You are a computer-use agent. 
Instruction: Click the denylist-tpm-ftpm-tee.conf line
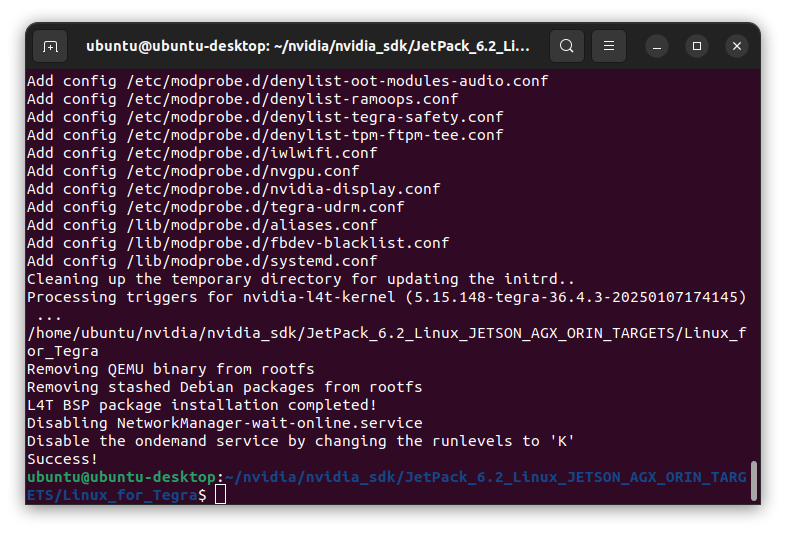coord(265,135)
